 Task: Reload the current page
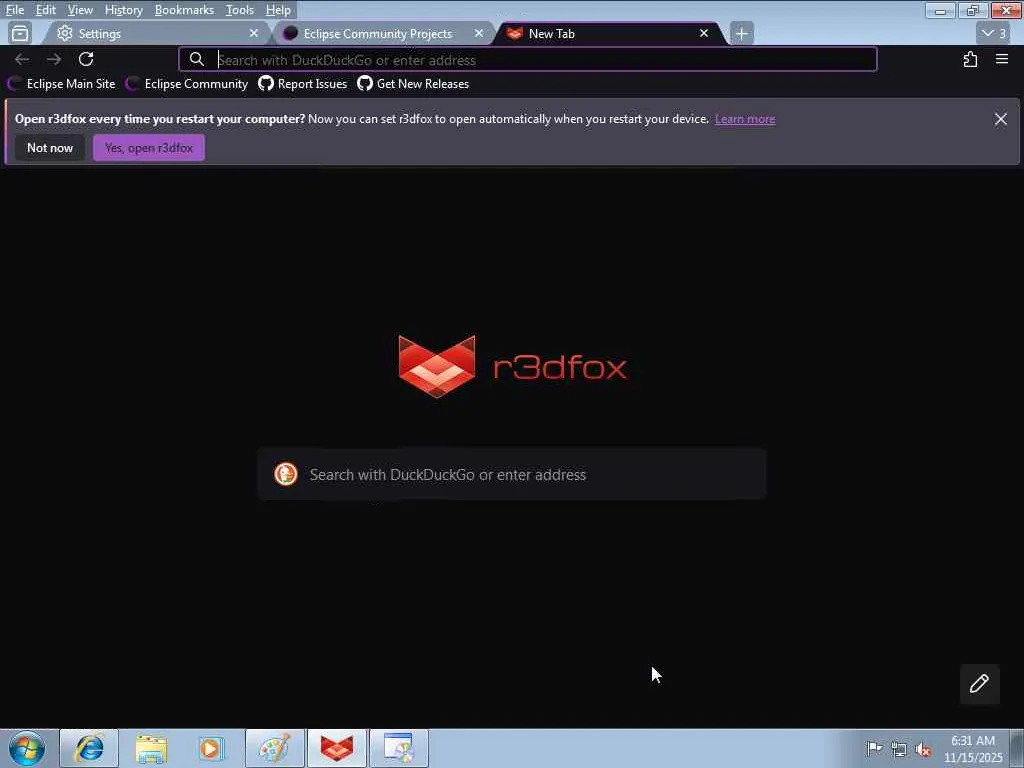pyautogui.click(x=86, y=59)
